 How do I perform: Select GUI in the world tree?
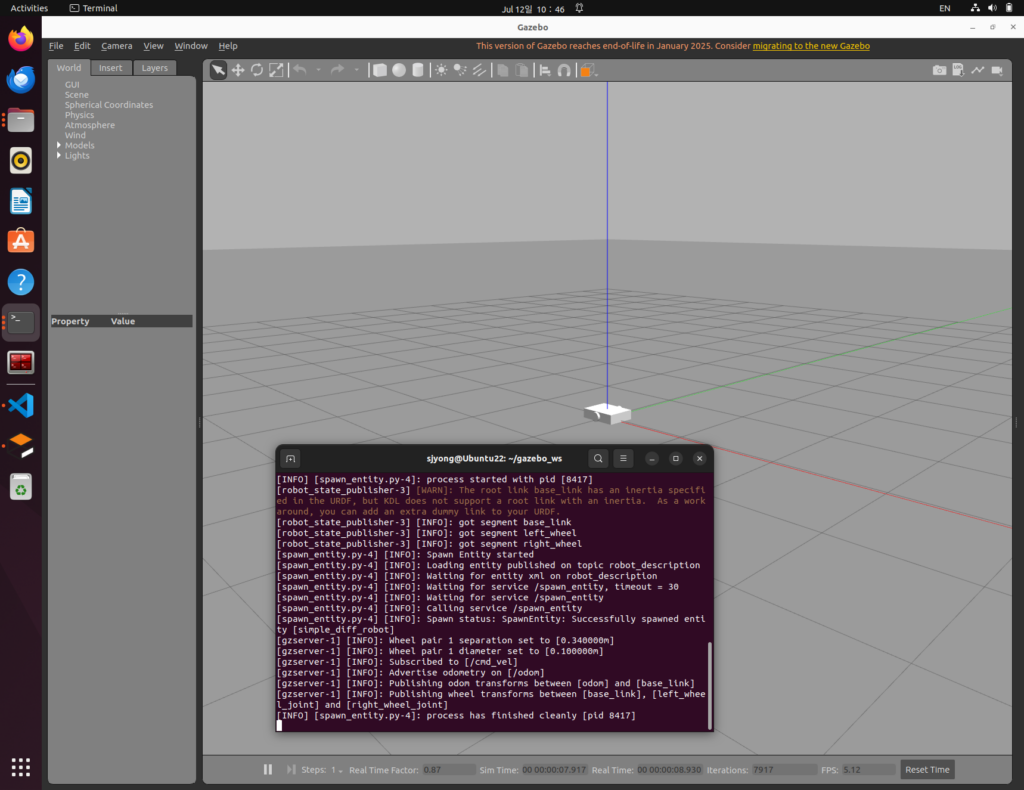72,84
